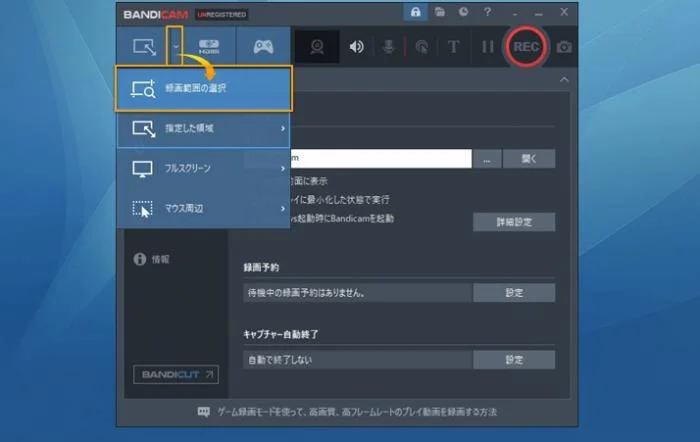Switch to HDMI device recording mode

[x=208, y=46]
